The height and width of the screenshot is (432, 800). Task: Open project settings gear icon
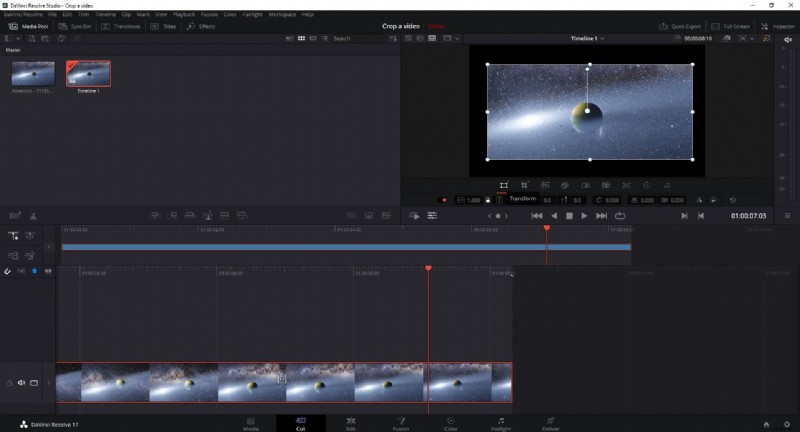click(x=786, y=424)
